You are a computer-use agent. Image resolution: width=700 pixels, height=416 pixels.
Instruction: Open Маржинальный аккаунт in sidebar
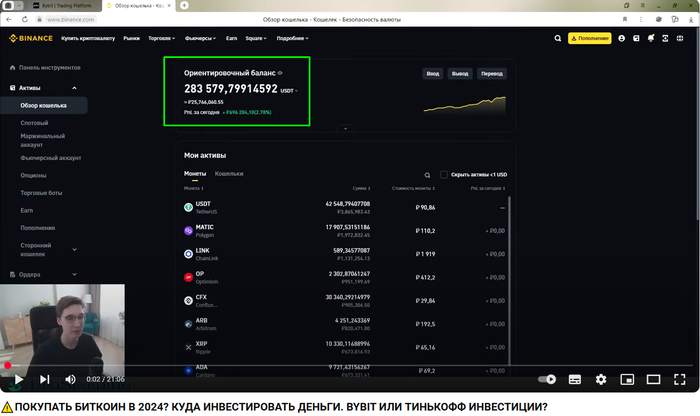click(x=42, y=140)
